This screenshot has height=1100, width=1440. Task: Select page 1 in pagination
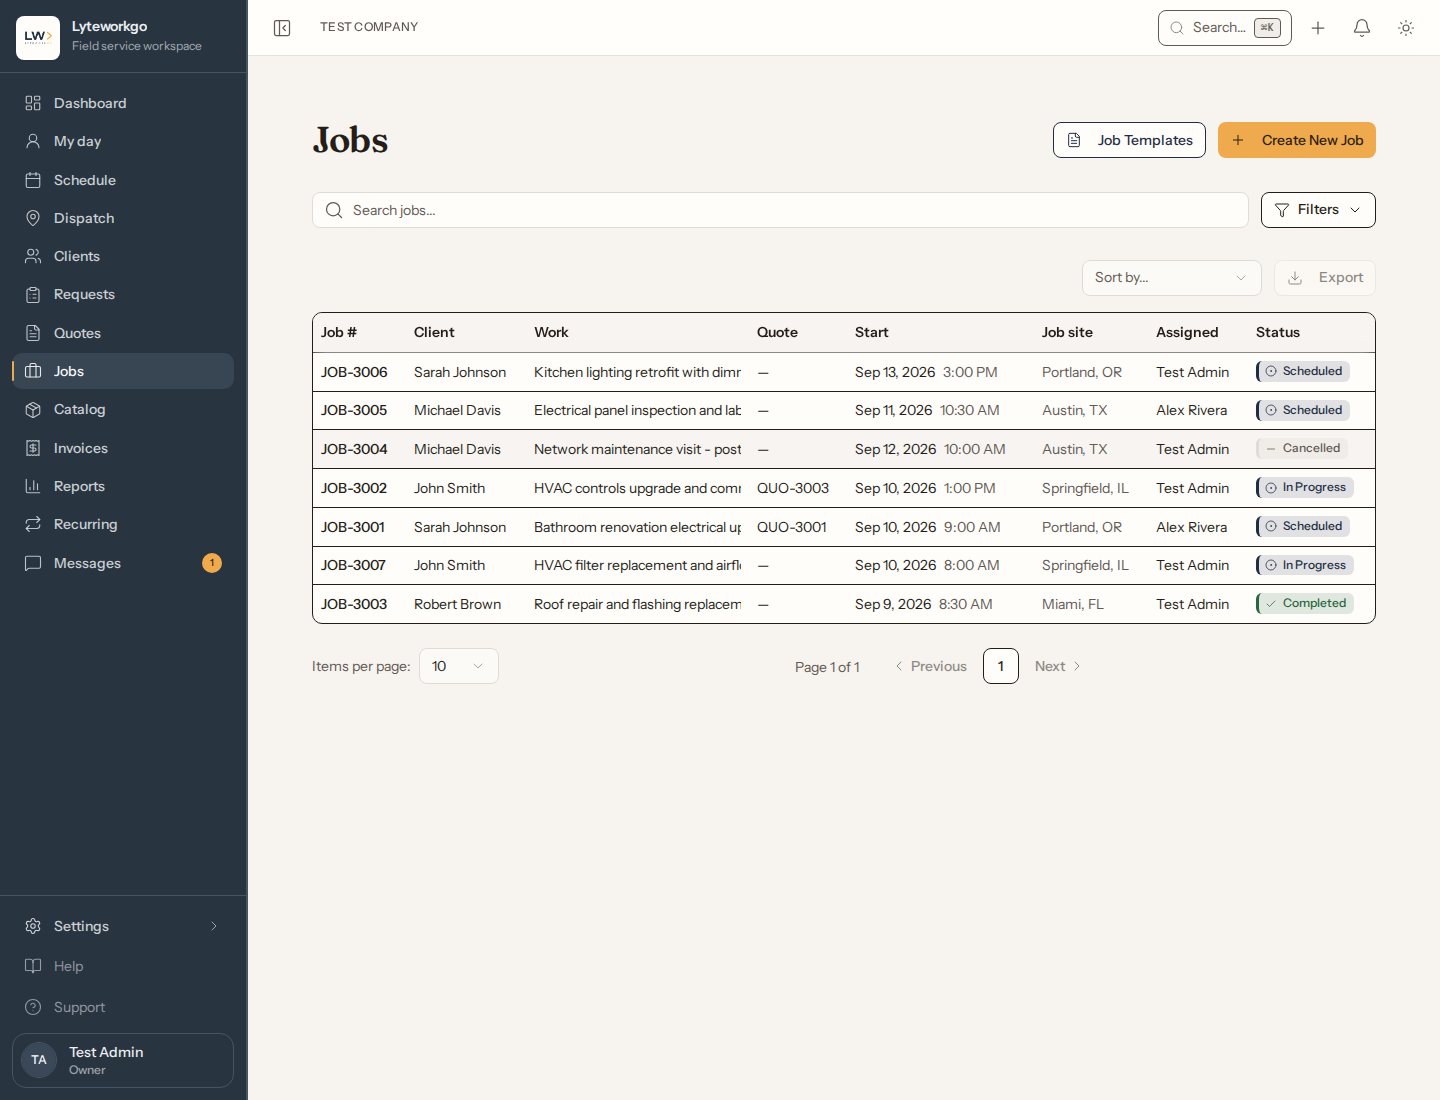click(x=1001, y=666)
